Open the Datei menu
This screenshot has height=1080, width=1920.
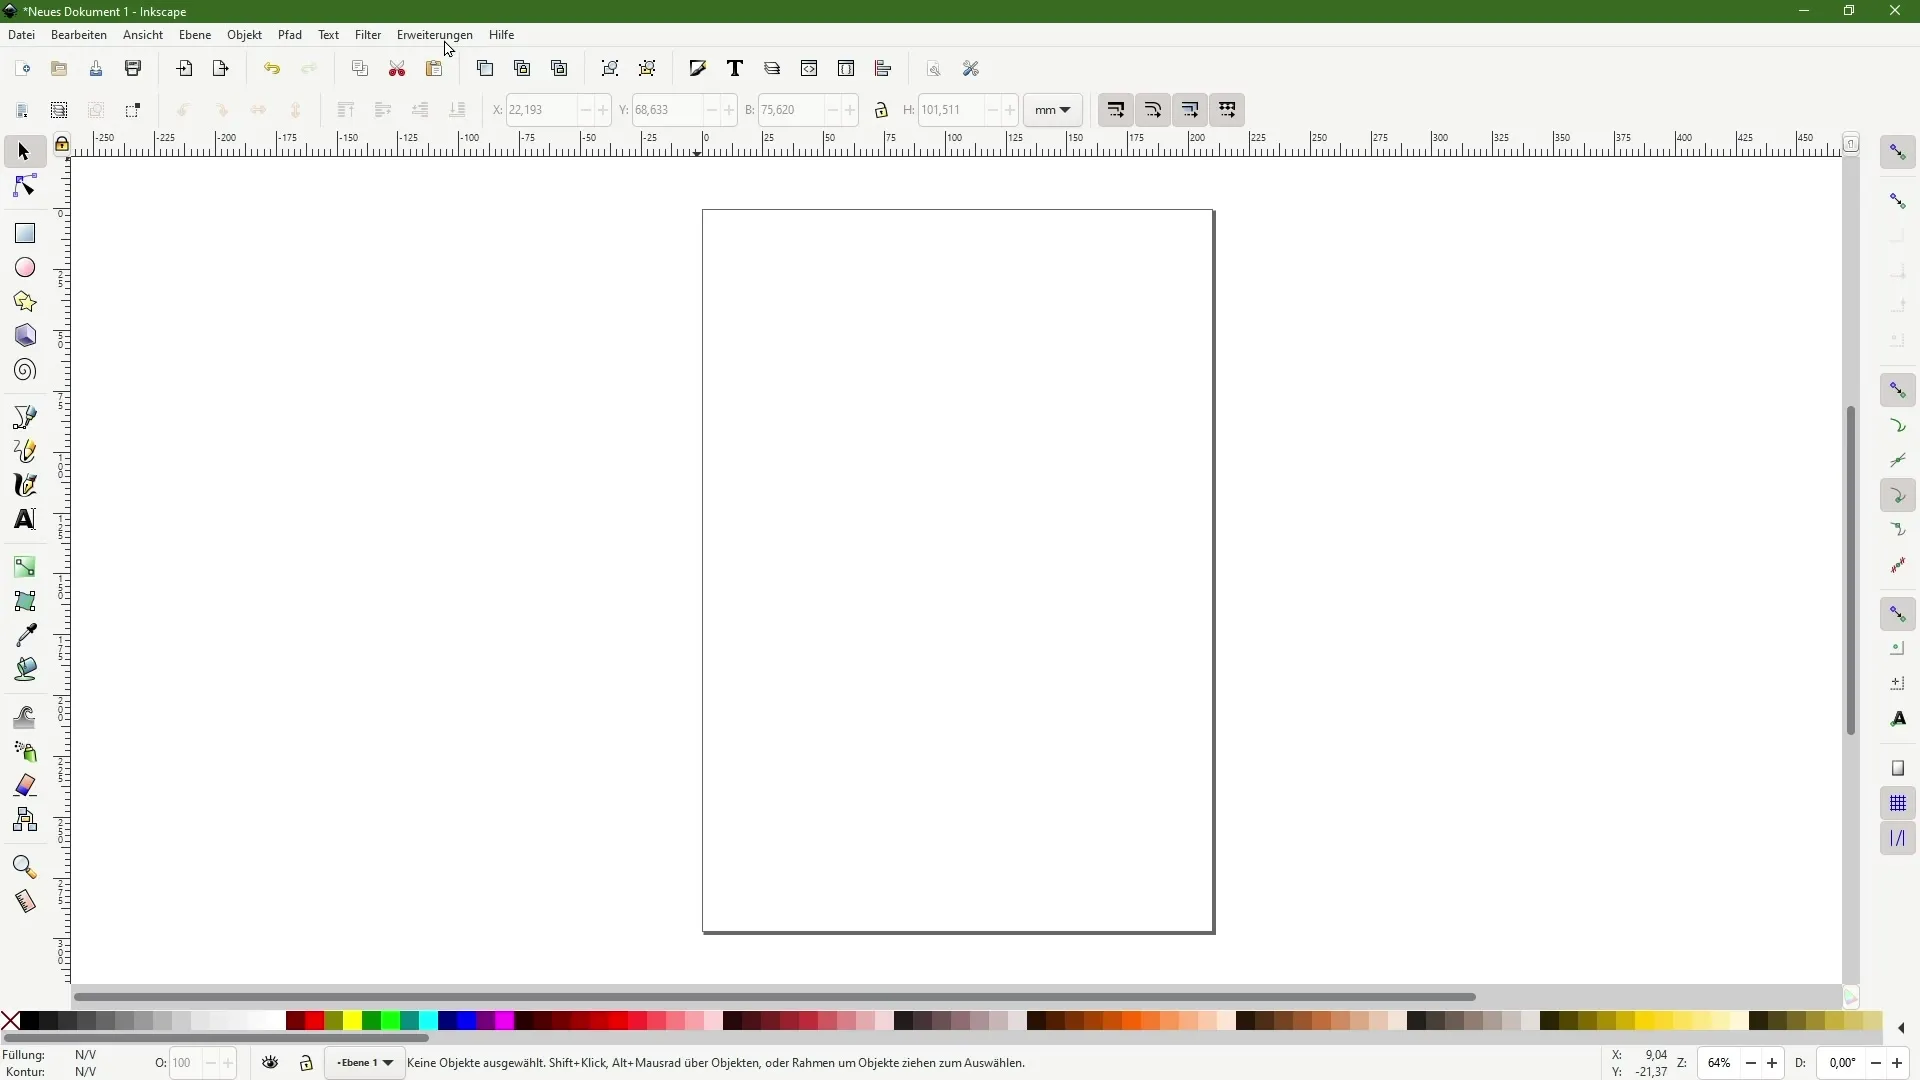pyautogui.click(x=21, y=35)
